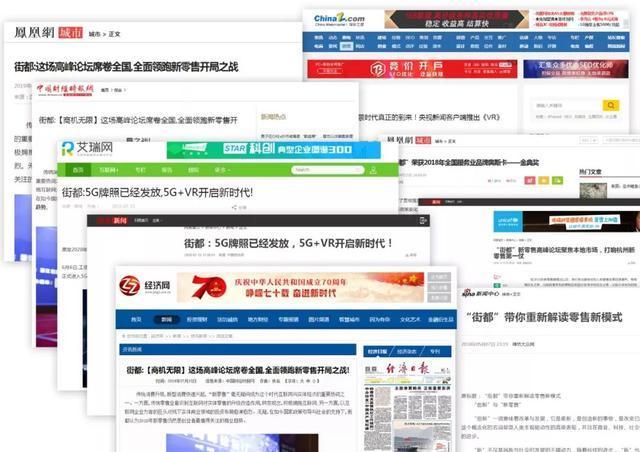
Task: Click the 艾瑞网 Search input field
Action: (327, 170)
